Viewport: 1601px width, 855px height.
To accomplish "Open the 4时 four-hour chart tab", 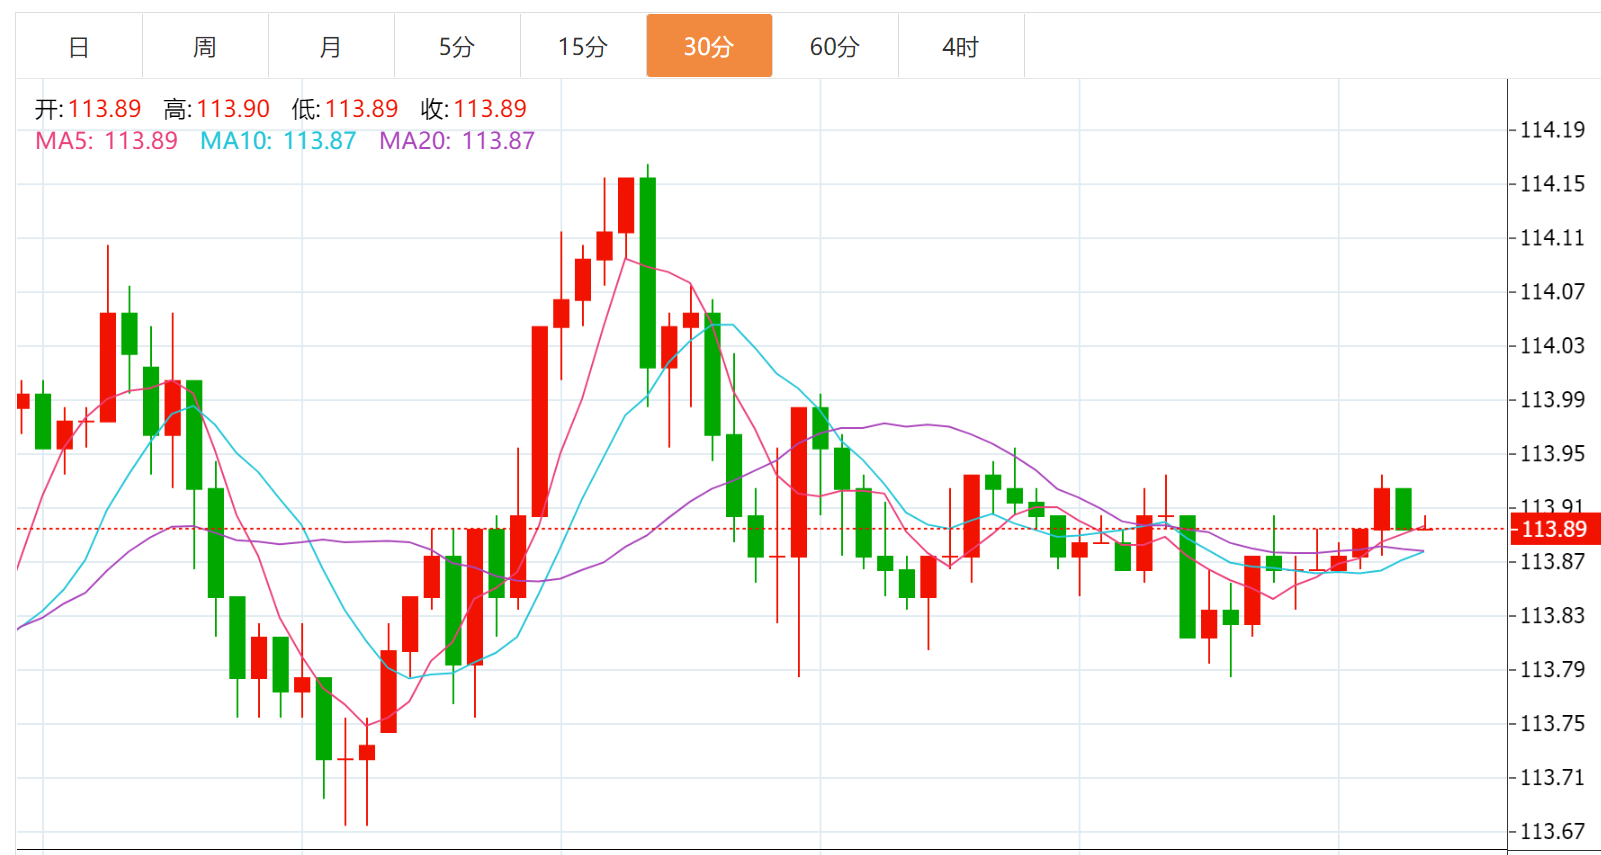I will pos(961,47).
